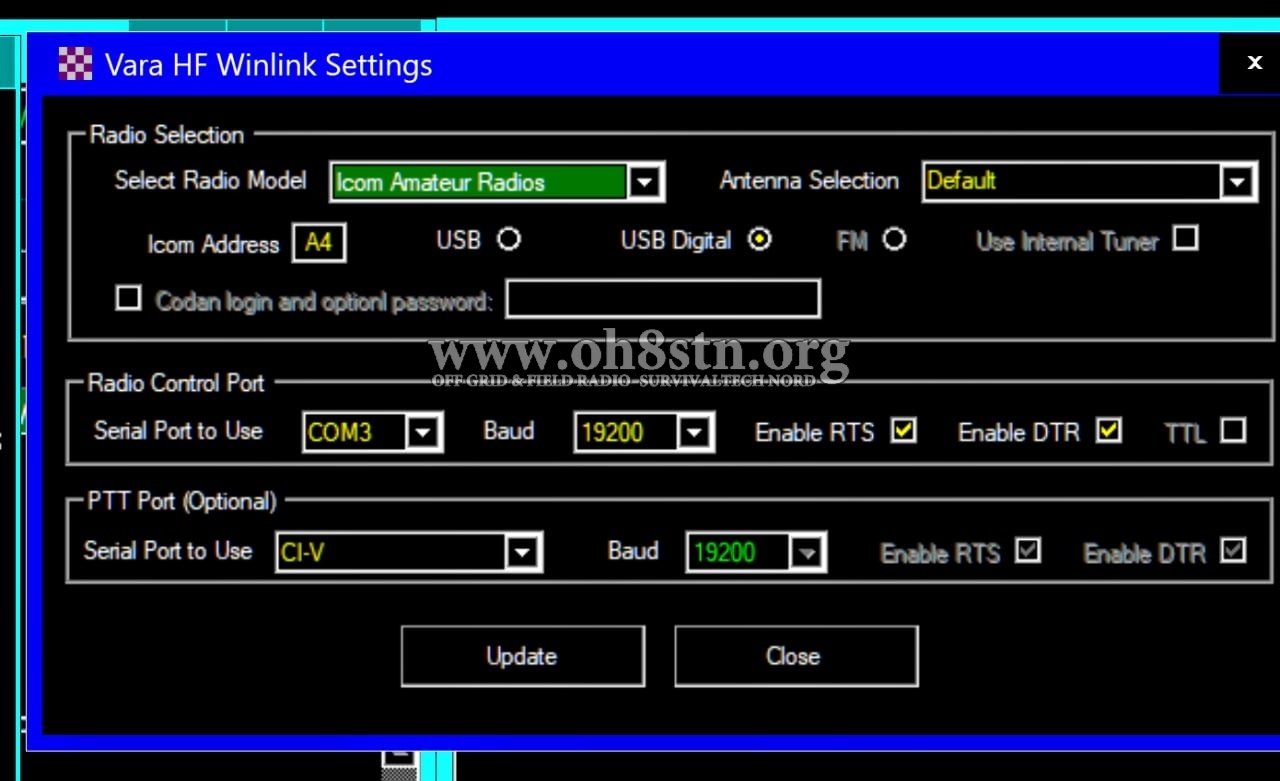Viewport: 1280px width, 781px height.
Task: Click the Codan password text field
Action: (x=662, y=299)
